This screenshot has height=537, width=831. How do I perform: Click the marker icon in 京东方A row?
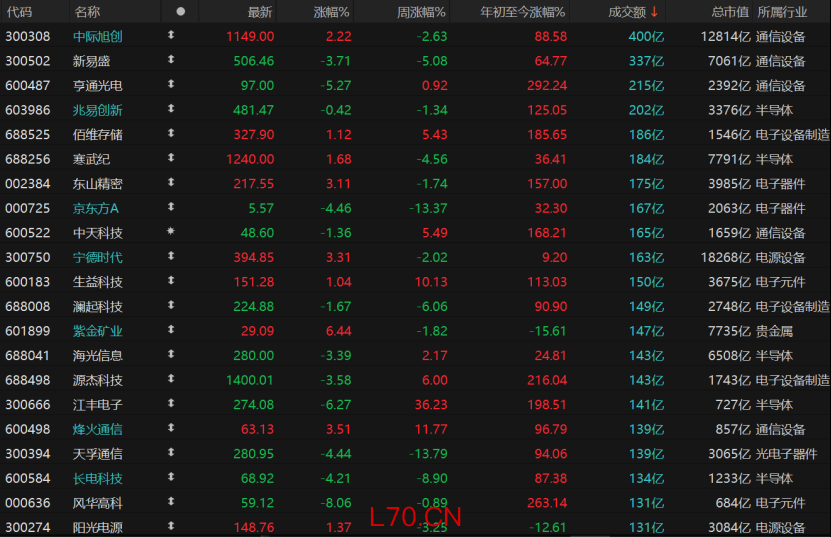[171, 207]
